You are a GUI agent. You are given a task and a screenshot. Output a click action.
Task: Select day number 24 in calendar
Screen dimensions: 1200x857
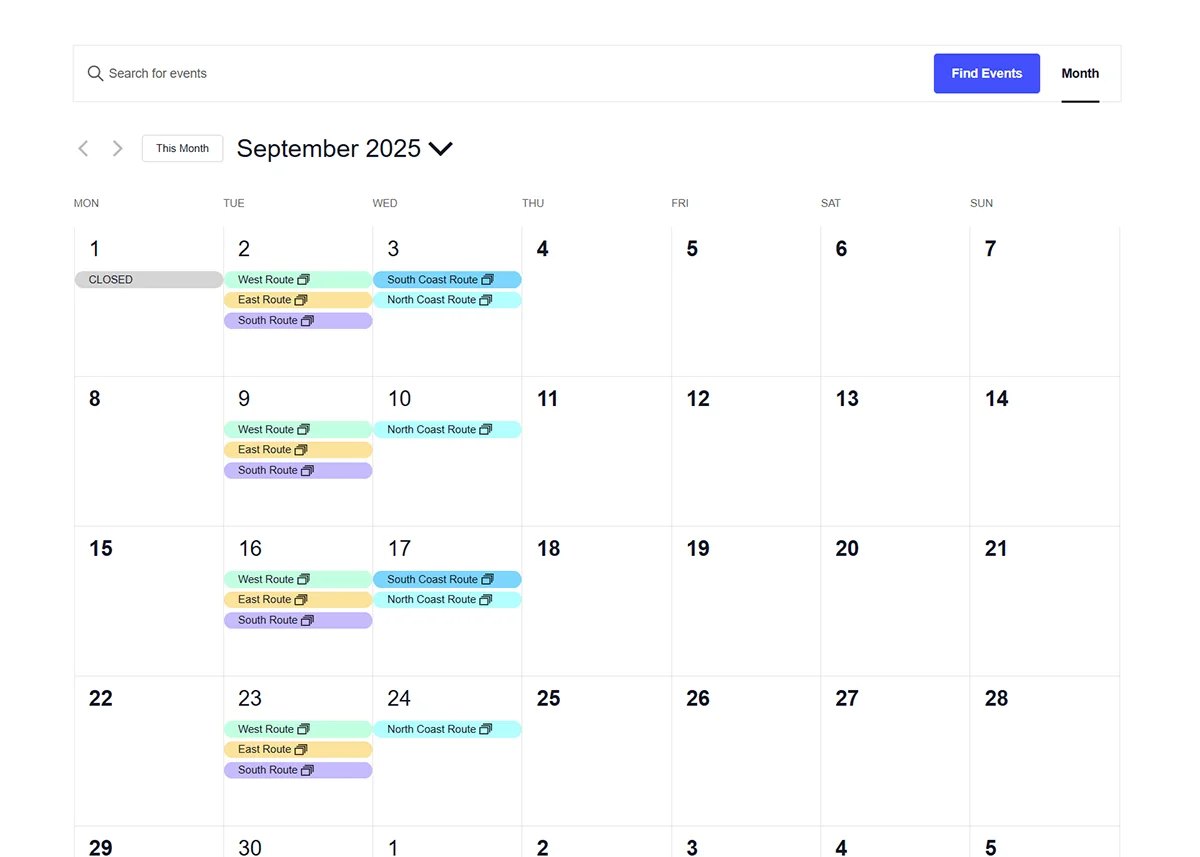[399, 699]
